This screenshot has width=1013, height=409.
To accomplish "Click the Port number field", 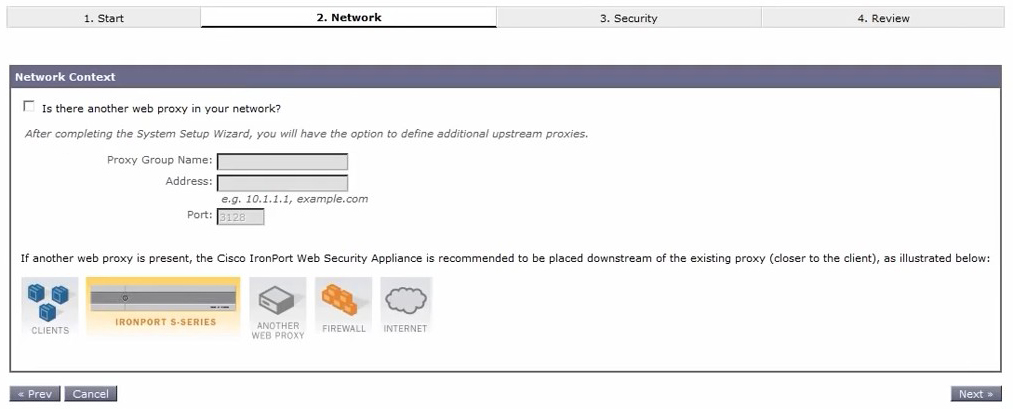I will point(240,215).
